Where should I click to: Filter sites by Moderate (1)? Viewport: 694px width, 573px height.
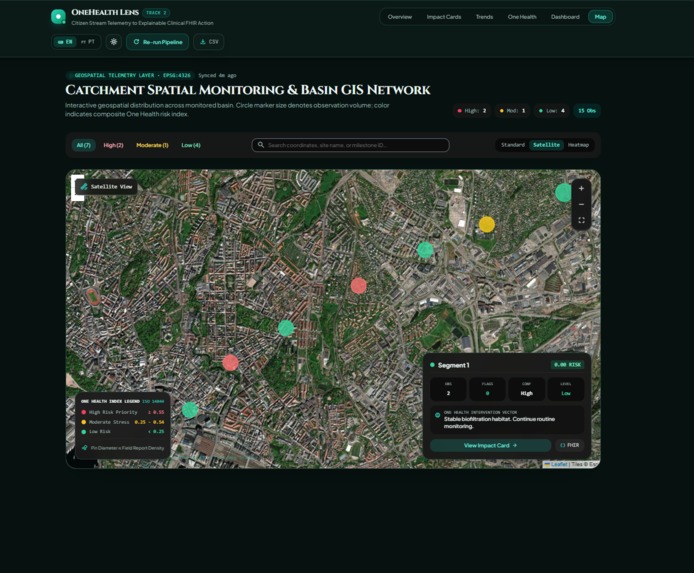click(152, 145)
